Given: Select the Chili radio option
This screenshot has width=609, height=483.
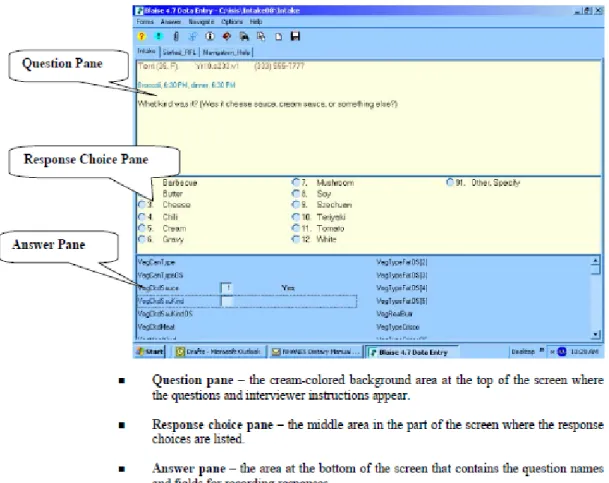Looking at the screenshot, I should coord(142,217).
